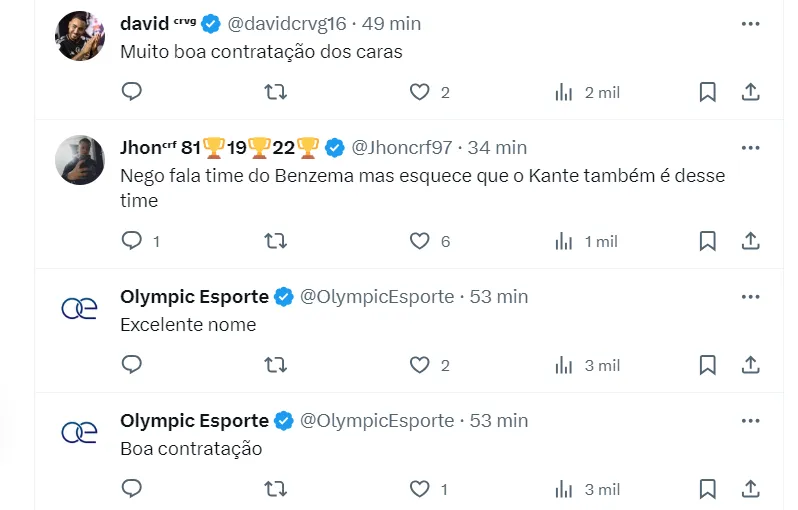Open the 34 min timestamp on Jhon's tweet
This screenshot has height=510, width=798.
497,148
